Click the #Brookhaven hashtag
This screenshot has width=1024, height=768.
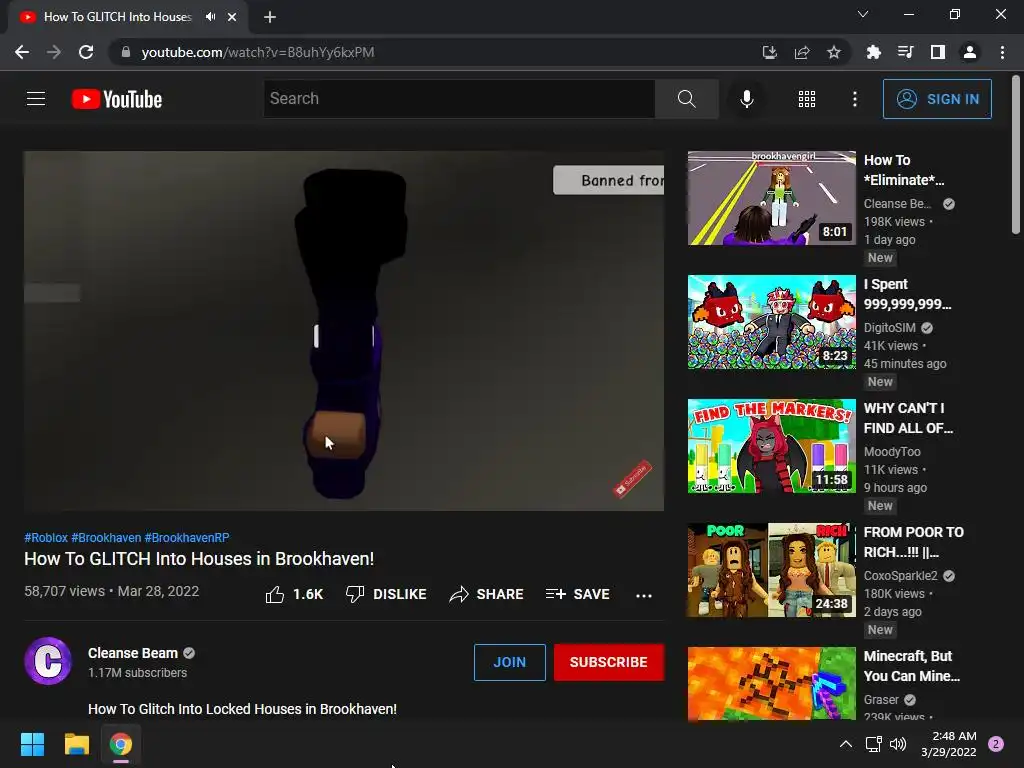point(106,537)
